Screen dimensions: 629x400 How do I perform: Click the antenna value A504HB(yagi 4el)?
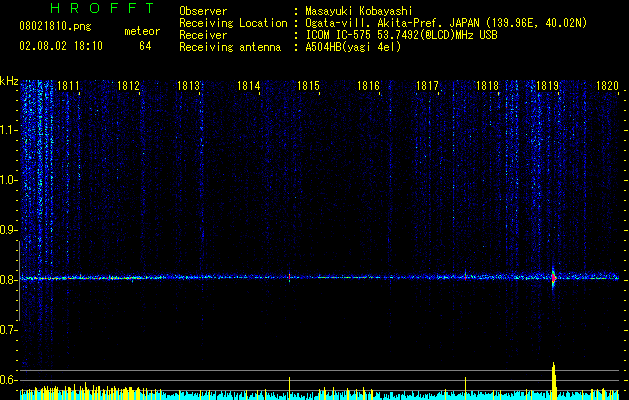tap(353, 47)
